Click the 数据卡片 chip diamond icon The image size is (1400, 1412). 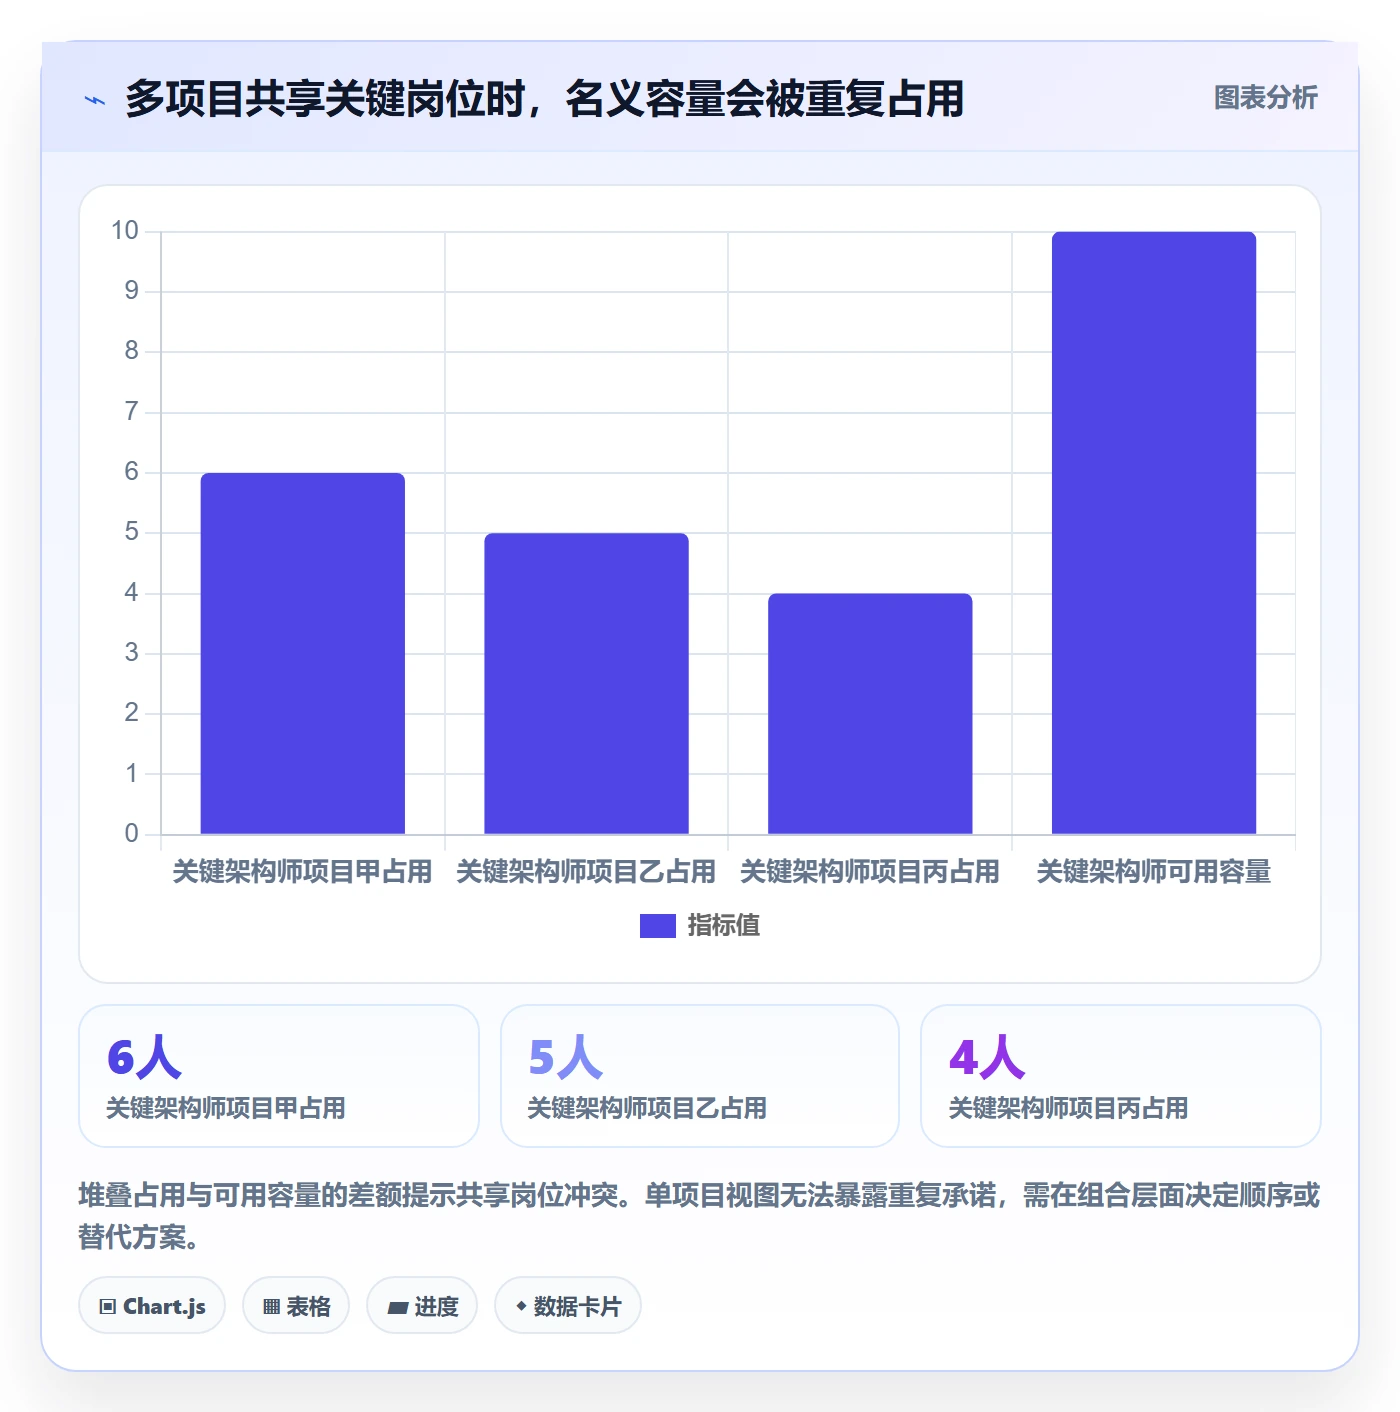click(521, 1305)
